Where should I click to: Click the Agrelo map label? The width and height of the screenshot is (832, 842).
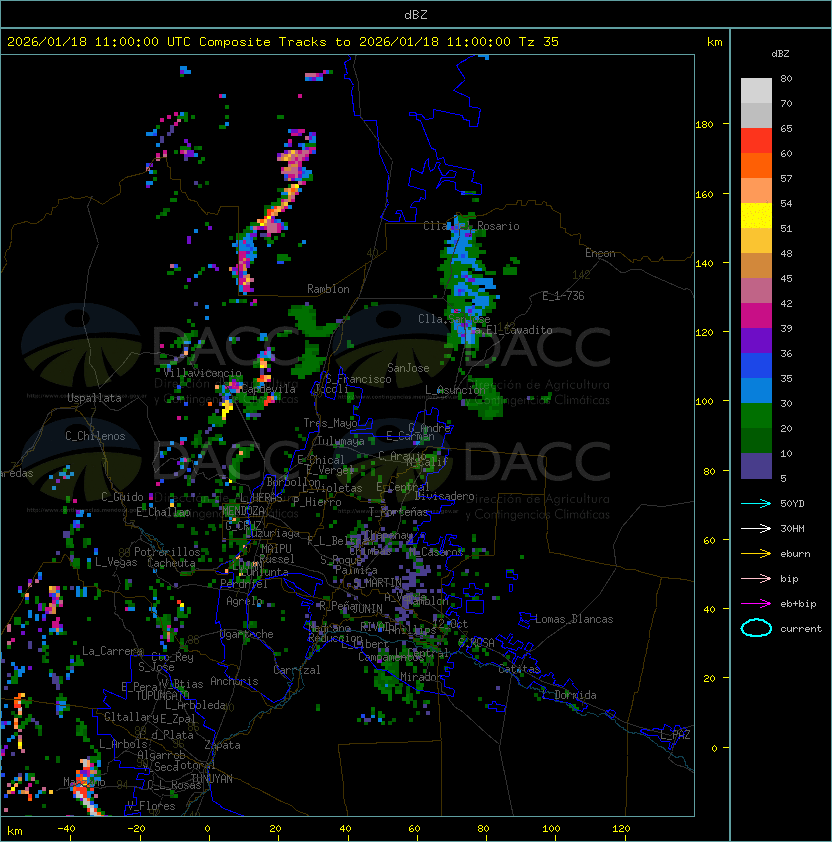pos(244,601)
